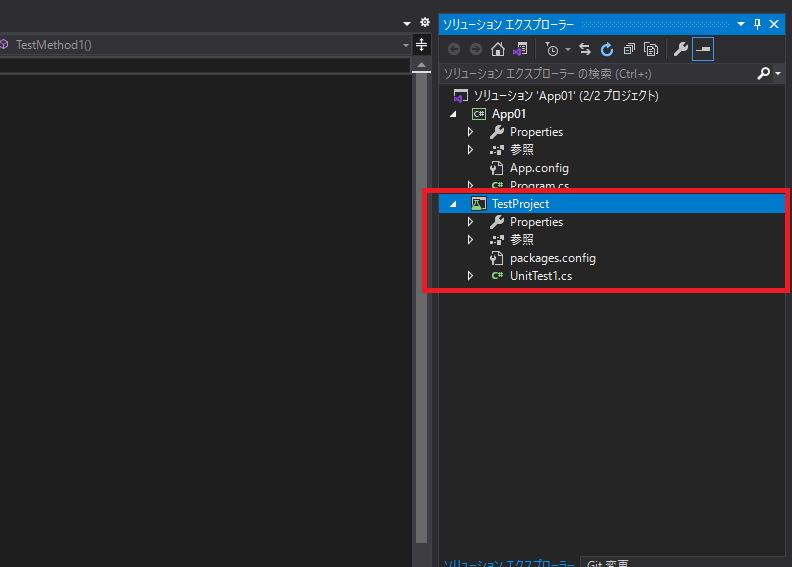The height and width of the screenshot is (567, 792).
Task: Switch to the Git 変更 tab
Action: (607, 562)
